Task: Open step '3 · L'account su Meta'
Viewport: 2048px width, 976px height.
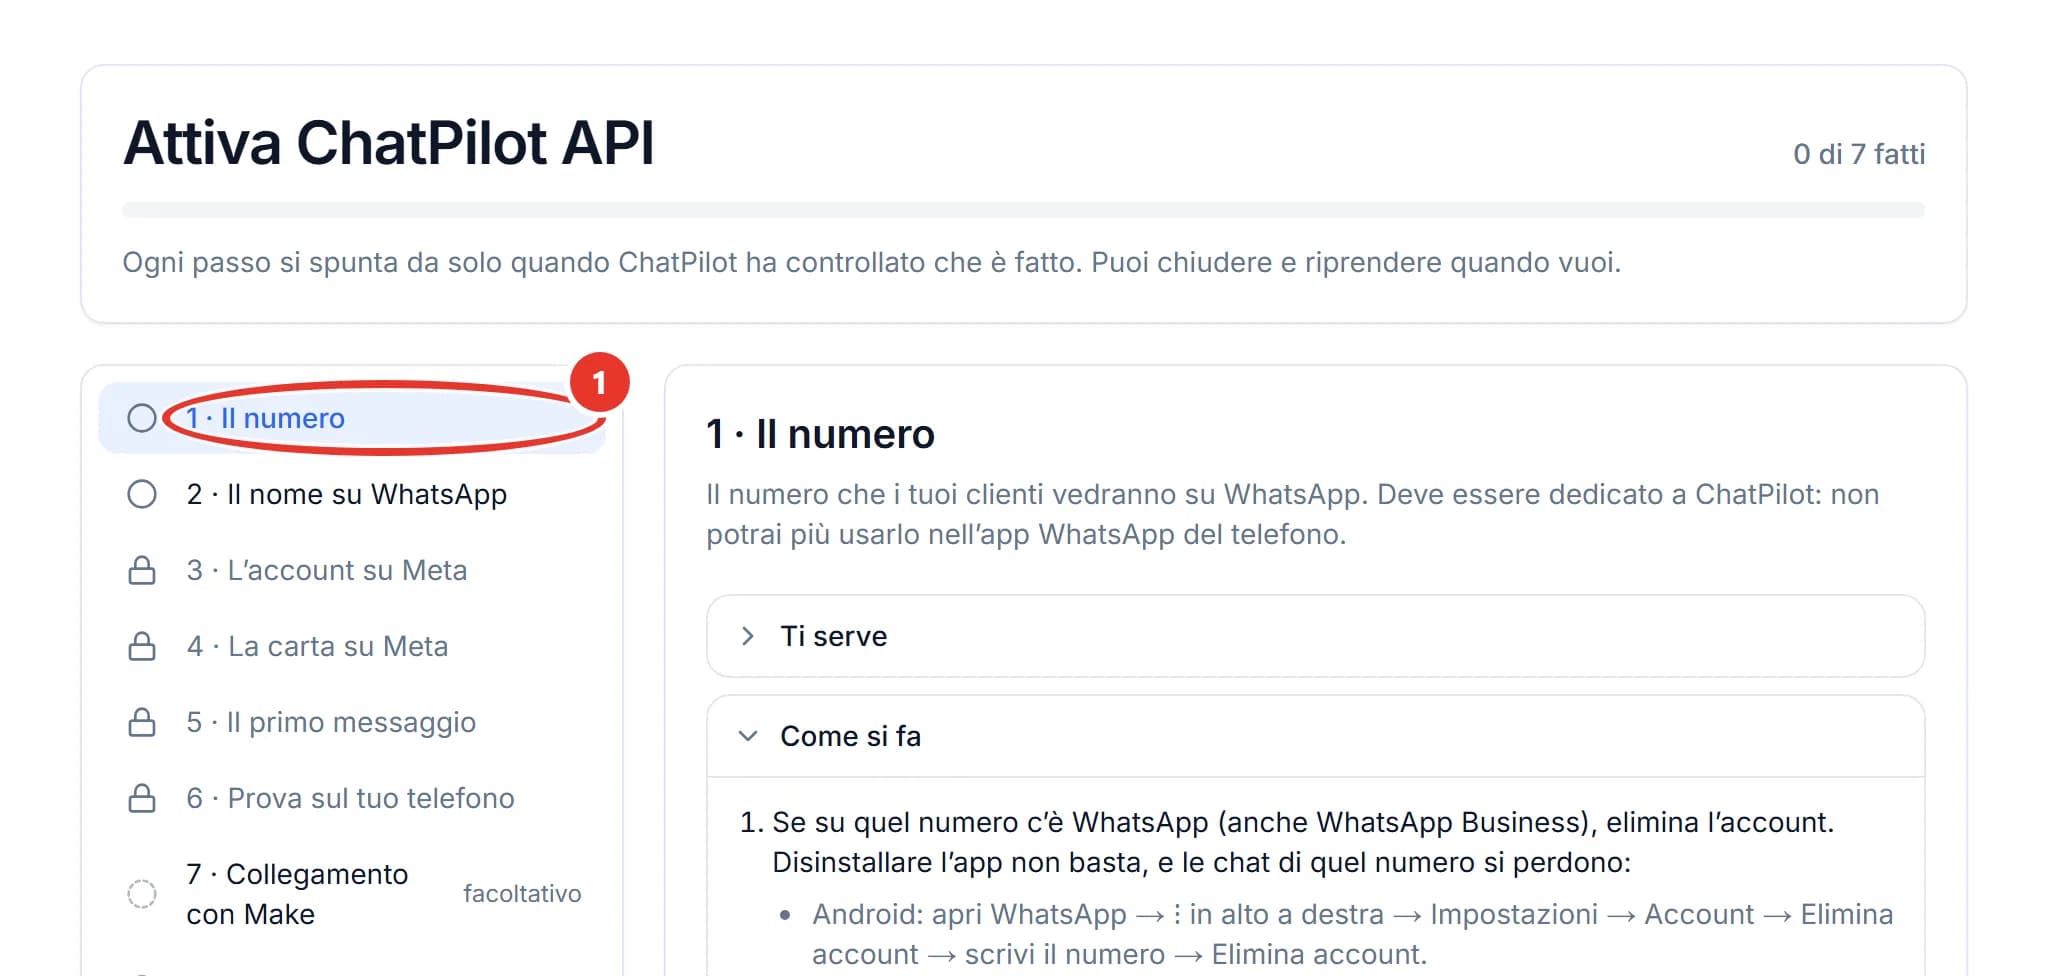Action: click(352, 570)
